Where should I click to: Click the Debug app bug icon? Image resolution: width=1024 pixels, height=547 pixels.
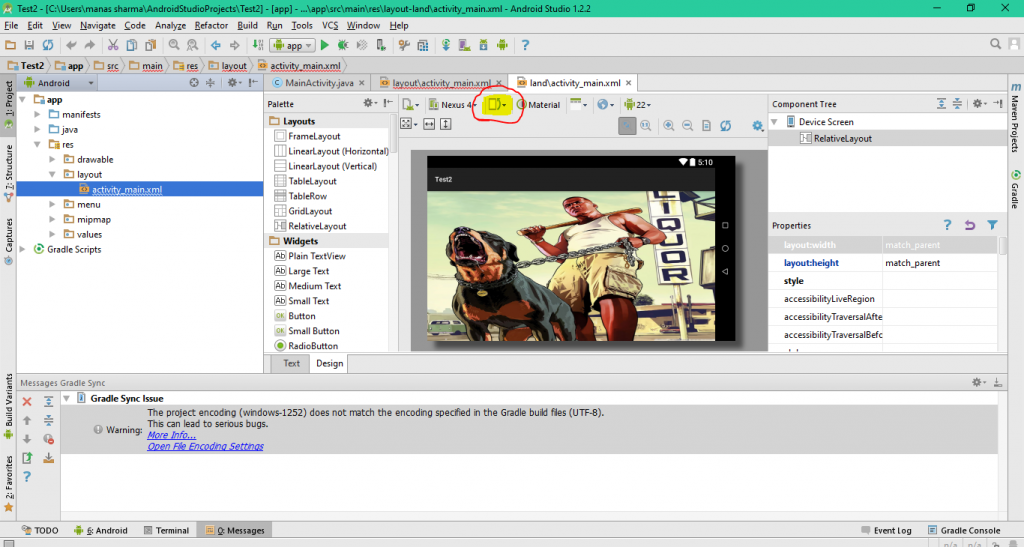click(x=343, y=45)
